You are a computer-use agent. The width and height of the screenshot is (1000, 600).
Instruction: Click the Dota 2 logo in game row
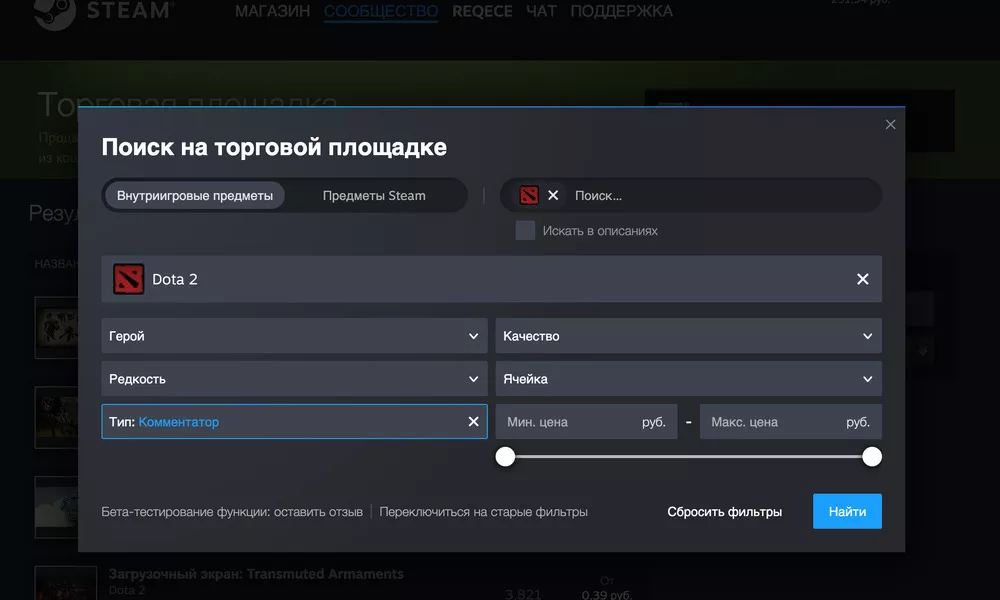128,279
